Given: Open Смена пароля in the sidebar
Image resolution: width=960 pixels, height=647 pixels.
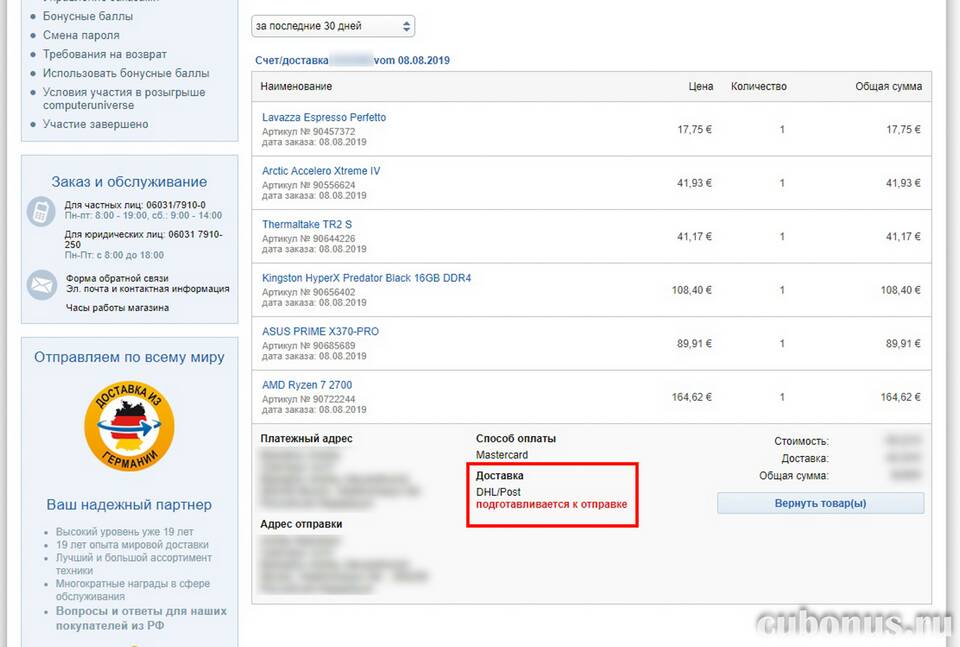Looking at the screenshot, I should pos(81,36).
